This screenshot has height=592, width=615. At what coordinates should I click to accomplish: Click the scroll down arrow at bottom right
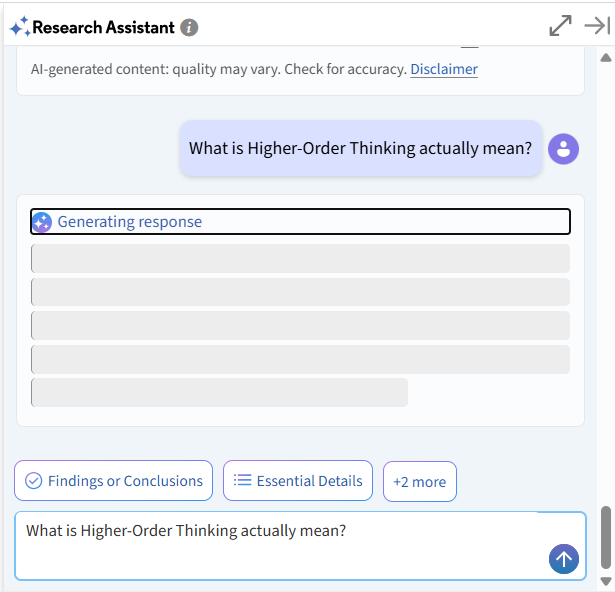(x=606, y=581)
